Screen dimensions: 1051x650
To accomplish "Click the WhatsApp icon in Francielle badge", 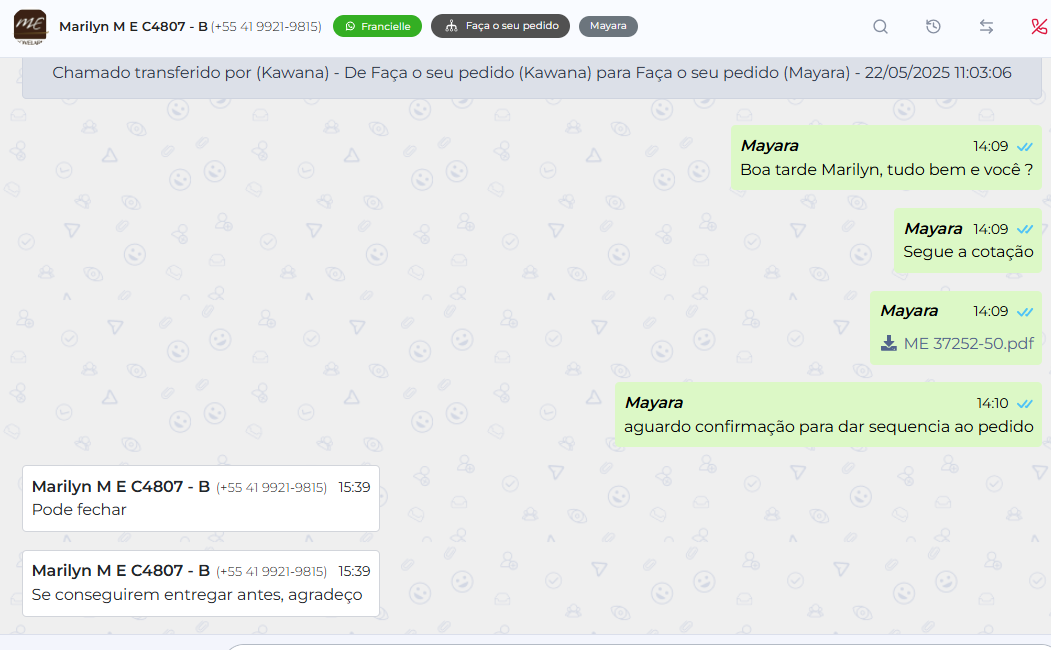I will click(350, 27).
